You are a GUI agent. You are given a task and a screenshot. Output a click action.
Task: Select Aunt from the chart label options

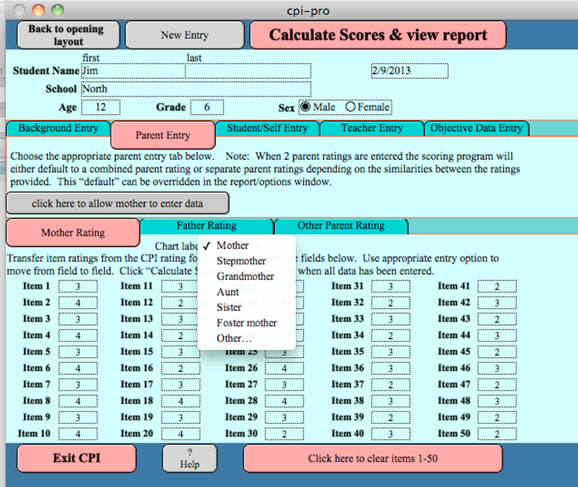pos(228,292)
